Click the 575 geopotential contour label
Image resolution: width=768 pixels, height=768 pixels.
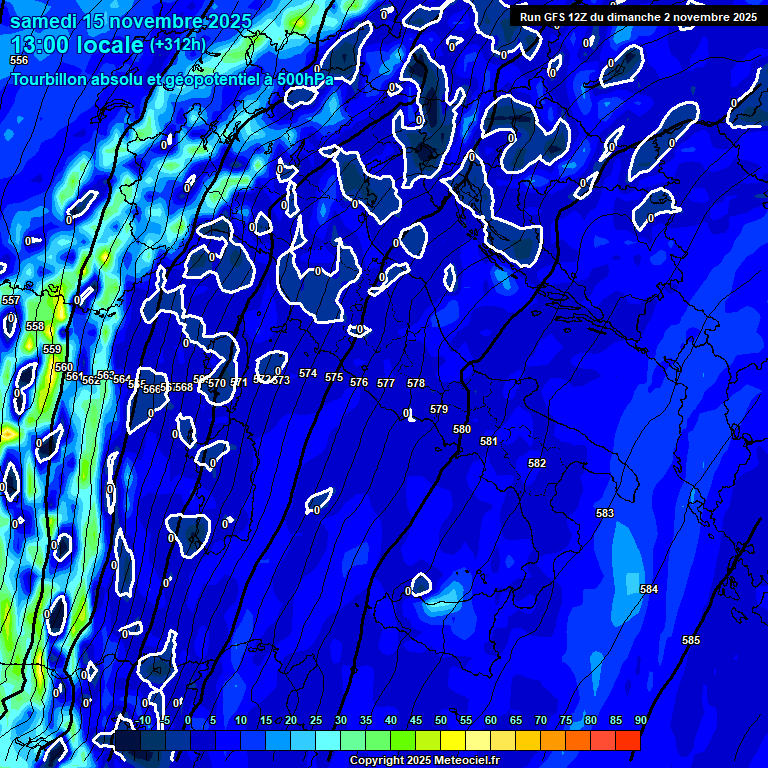coord(334,377)
